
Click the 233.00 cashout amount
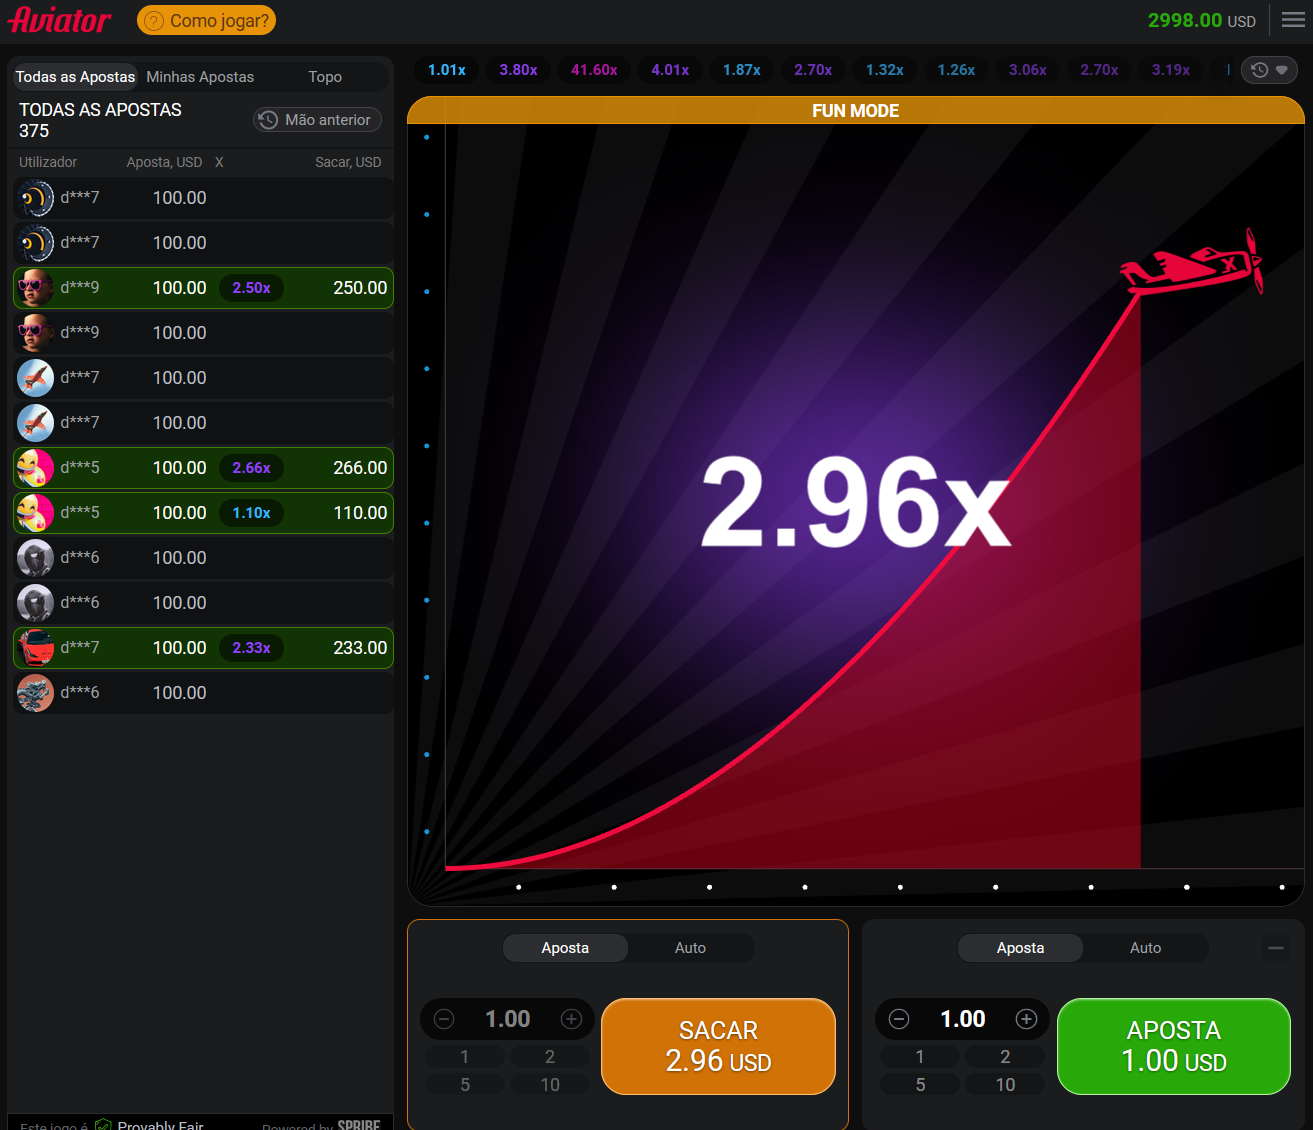pyautogui.click(x=360, y=648)
